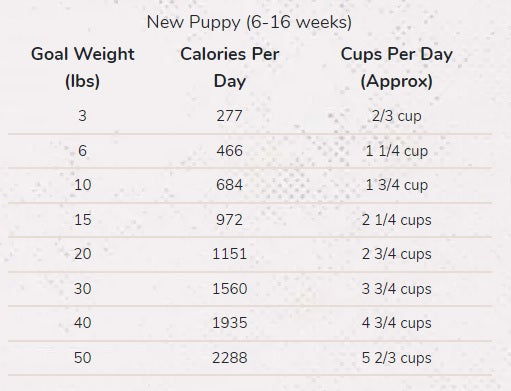Select the 2 1/4 cups cell
The width and height of the screenshot is (511, 391).
point(397,220)
